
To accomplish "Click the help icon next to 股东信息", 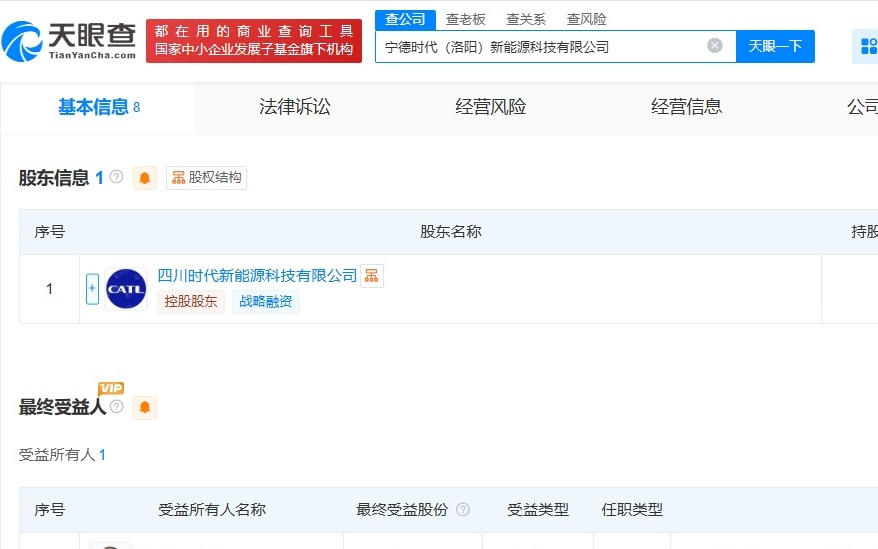I will (116, 177).
